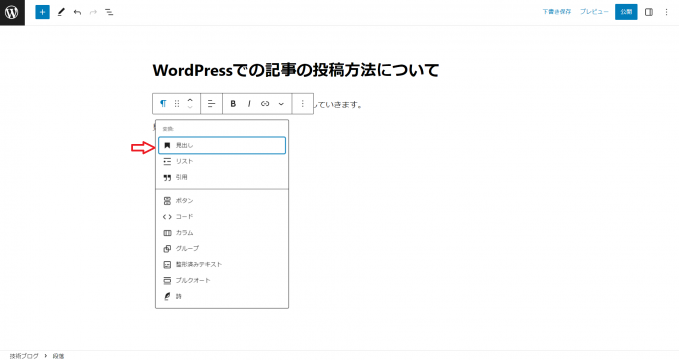
Task: Open the text alignment control
Action: pyautogui.click(x=211, y=104)
